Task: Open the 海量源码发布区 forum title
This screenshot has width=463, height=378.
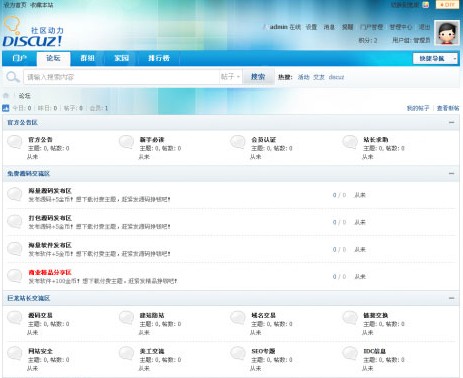Action: point(50,191)
